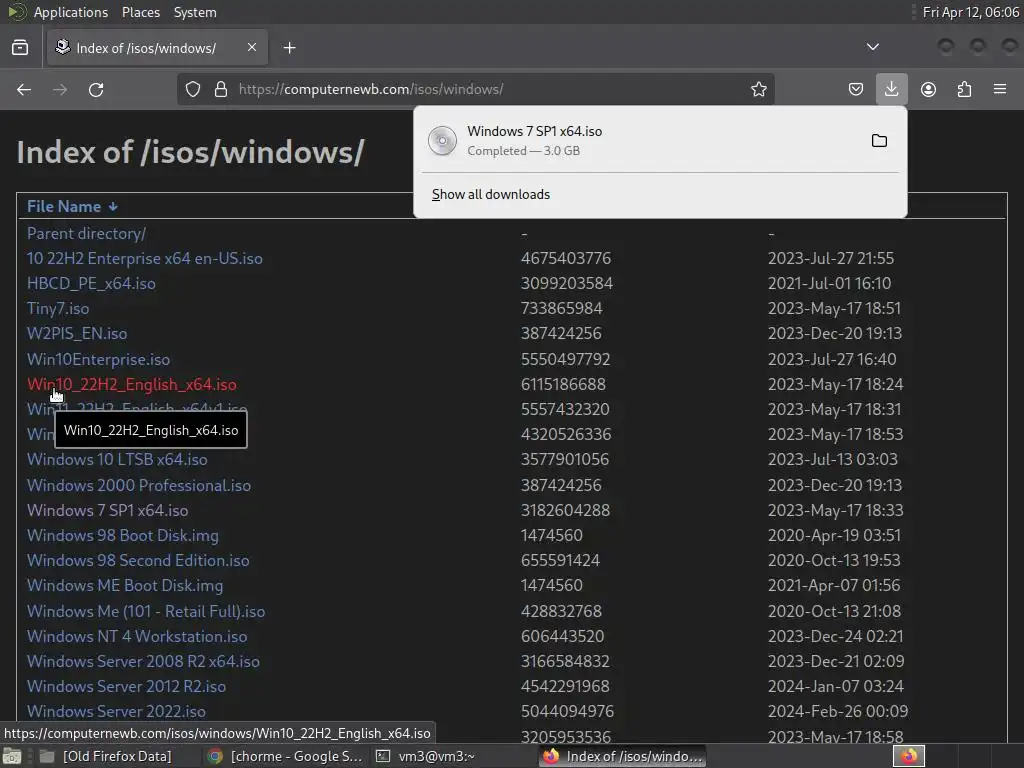Reload the current page

[x=96, y=89]
